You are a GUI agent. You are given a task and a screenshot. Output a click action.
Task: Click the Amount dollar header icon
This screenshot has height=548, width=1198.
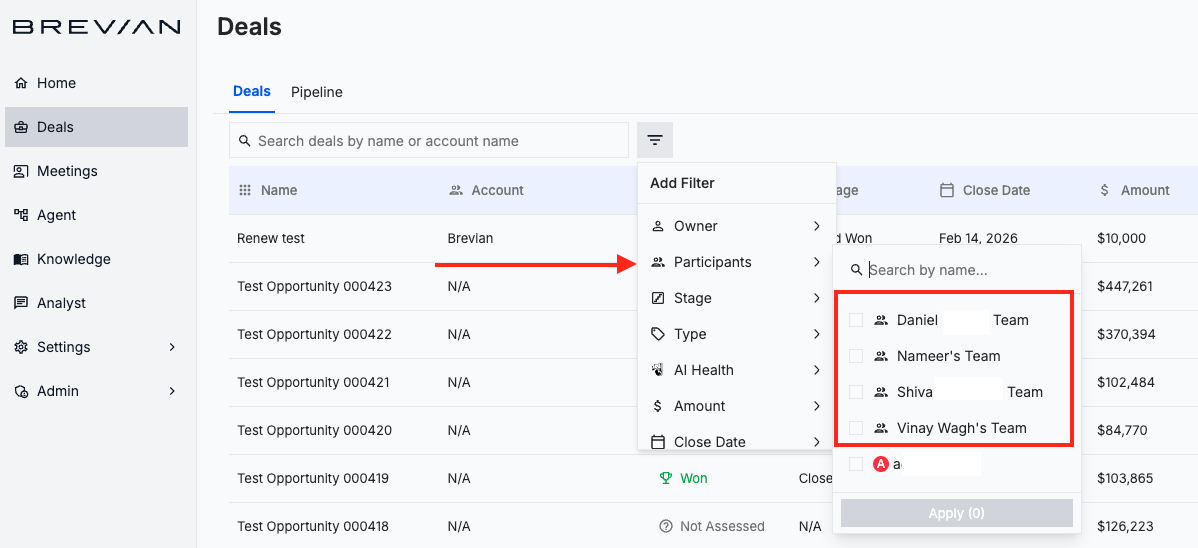(x=1104, y=190)
